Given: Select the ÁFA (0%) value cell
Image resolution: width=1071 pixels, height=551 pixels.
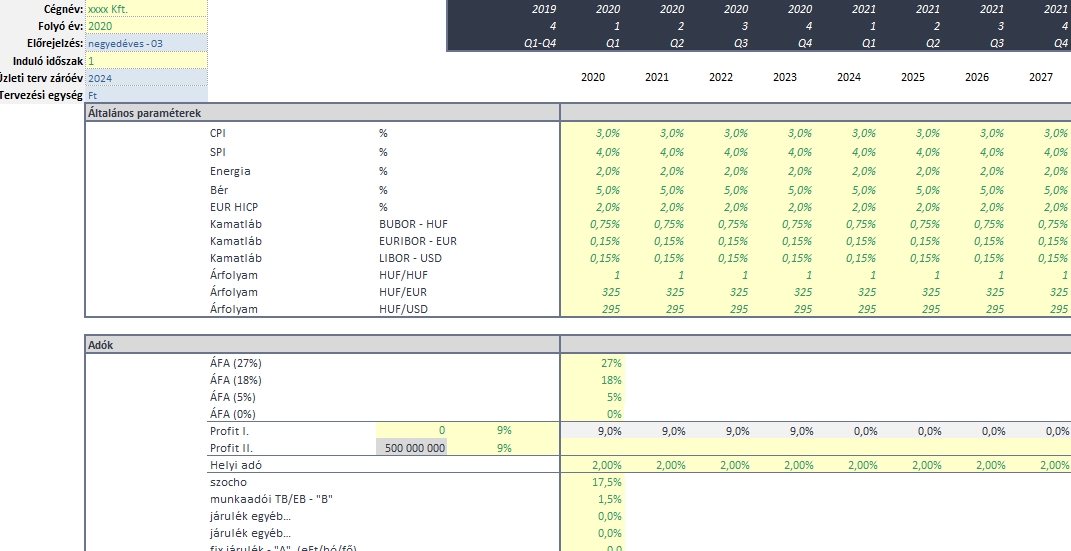Looking at the screenshot, I should click(x=593, y=414).
